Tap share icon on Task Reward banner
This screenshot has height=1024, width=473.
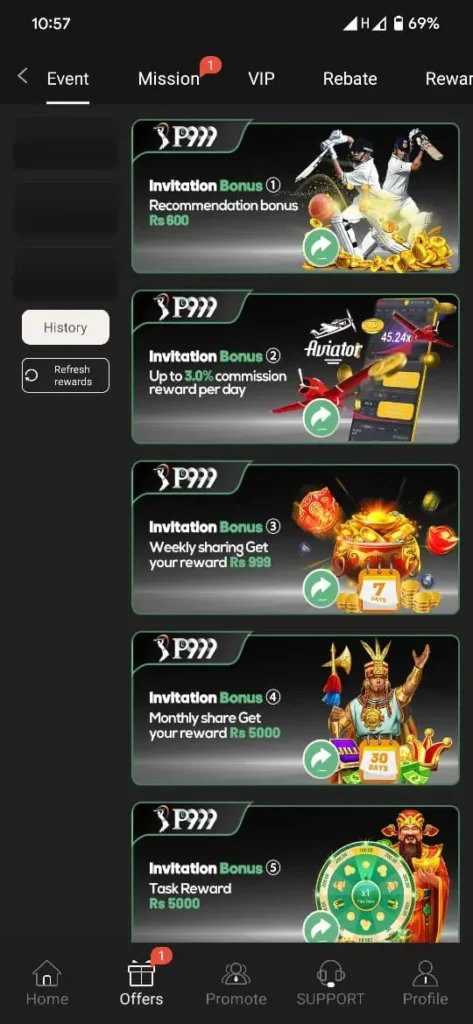[x=321, y=927]
